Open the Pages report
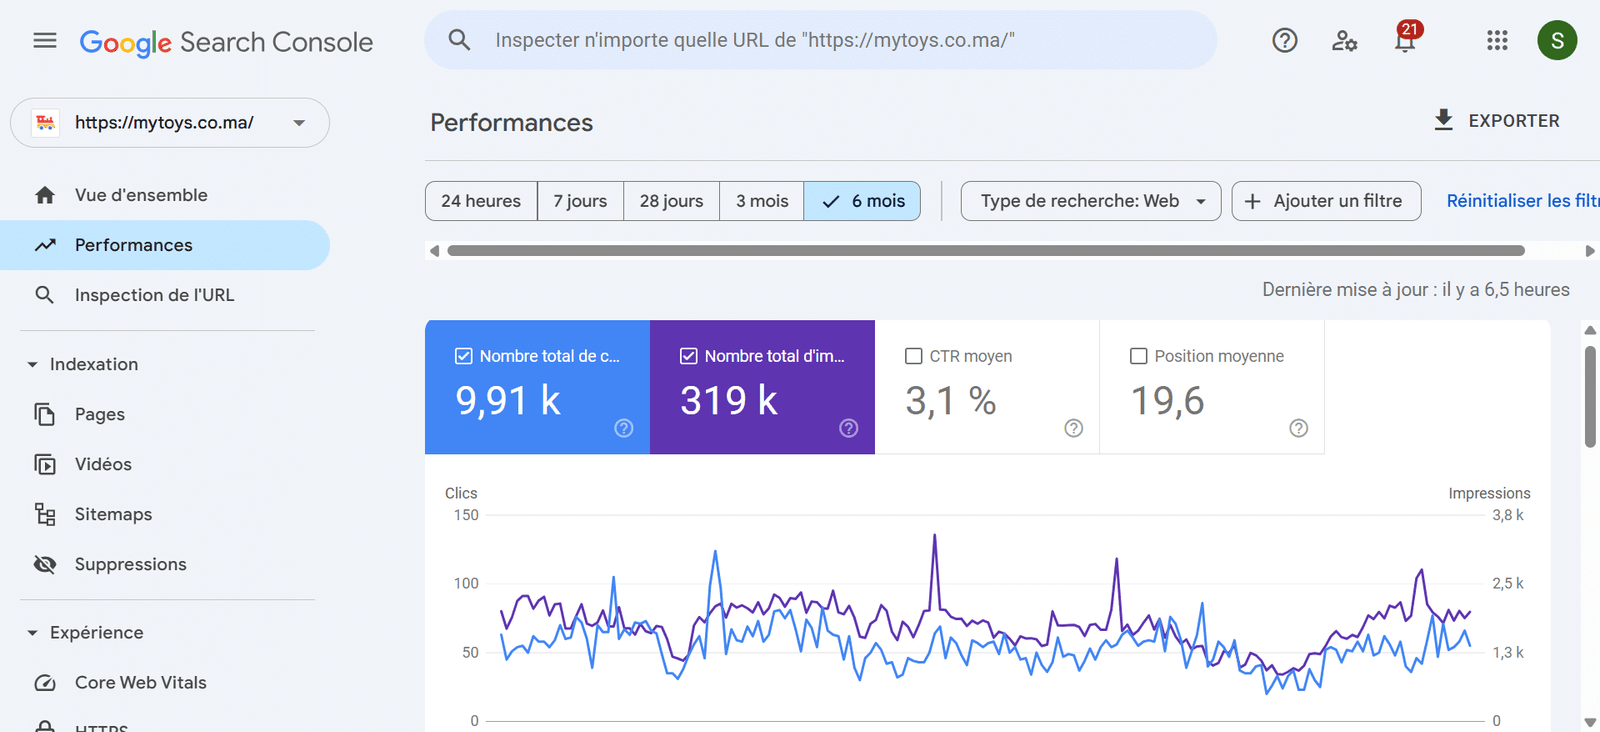The image size is (1600, 732). pyautogui.click(x=165, y=414)
